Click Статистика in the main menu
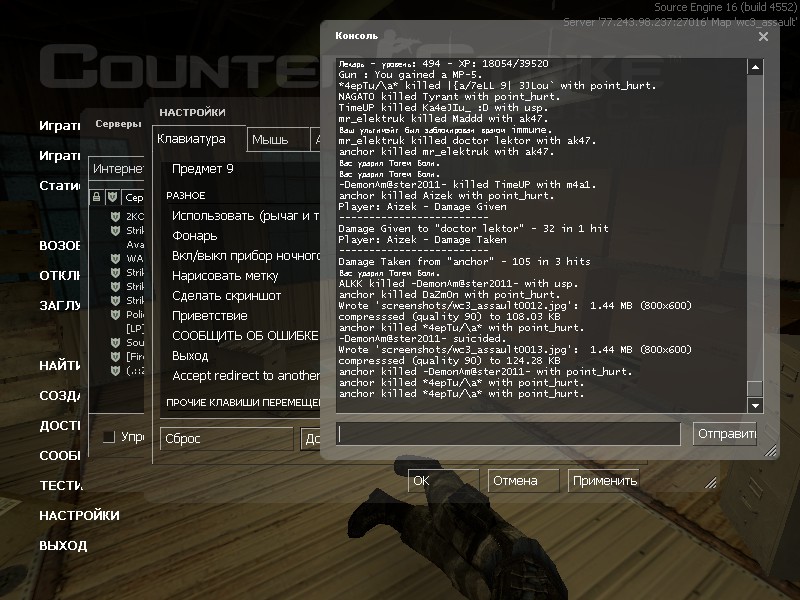Image resolution: width=800 pixels, height=600 pixels. 60,186
